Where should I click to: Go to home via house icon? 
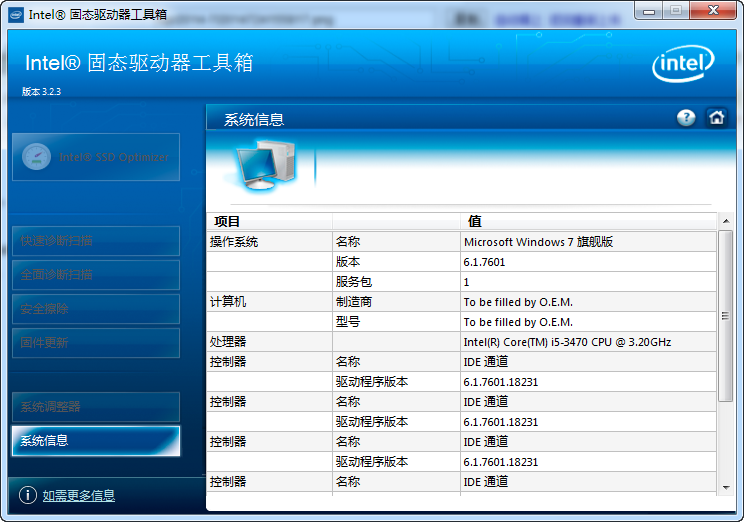716,117
